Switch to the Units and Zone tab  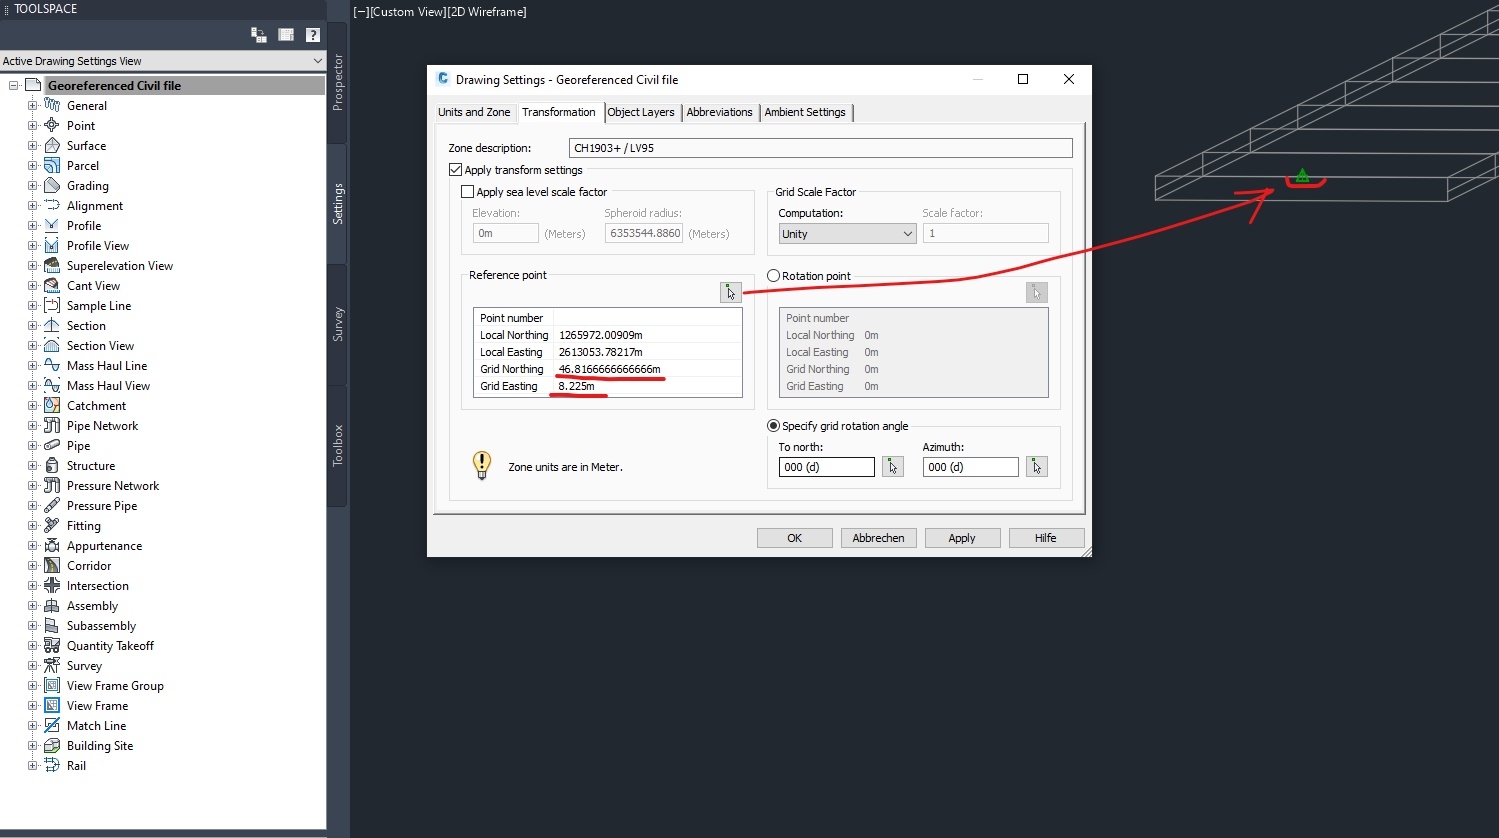(473, 111)
